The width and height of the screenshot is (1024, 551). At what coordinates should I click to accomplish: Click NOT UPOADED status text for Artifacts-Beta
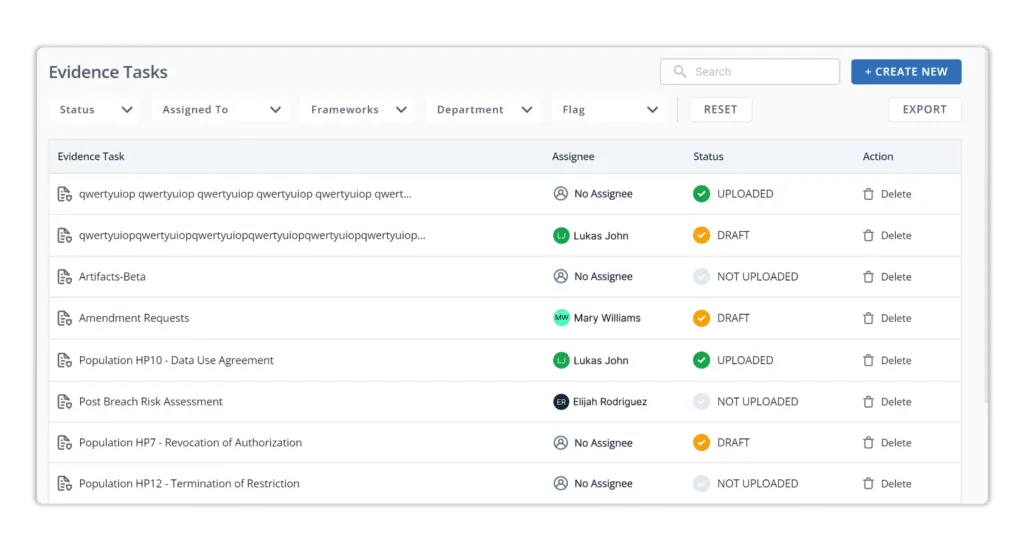[758, 277]
